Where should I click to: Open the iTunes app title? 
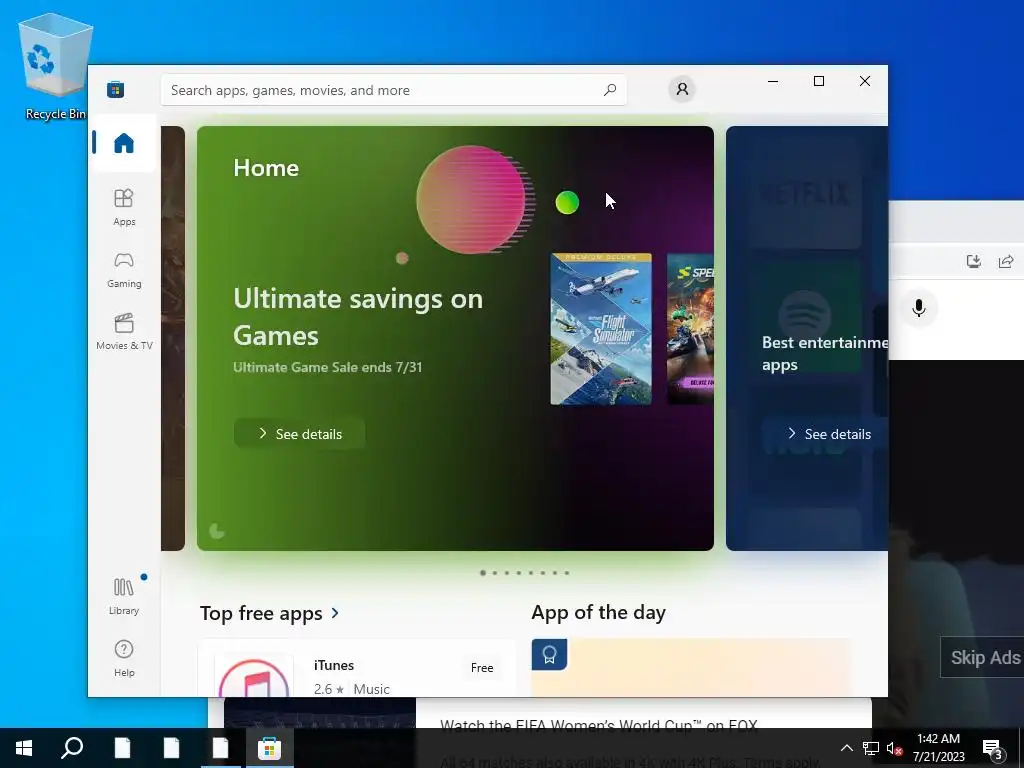click(334, 665)
